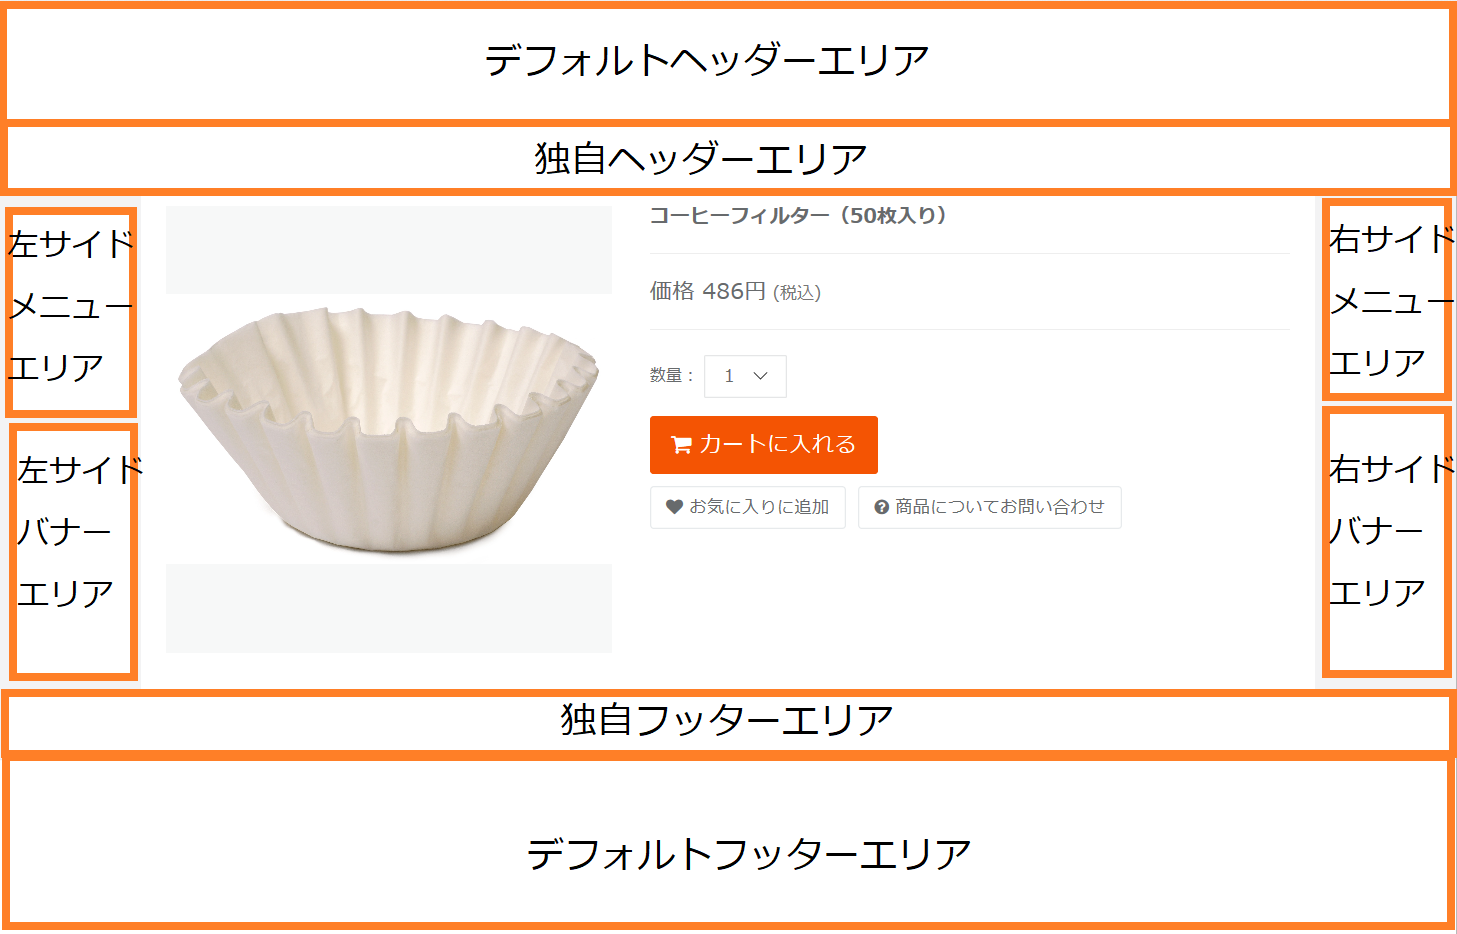Viewport: 1457px width, 934px height.
Task: Click the heart icon for favorites
Action: [x=674, y=507]
